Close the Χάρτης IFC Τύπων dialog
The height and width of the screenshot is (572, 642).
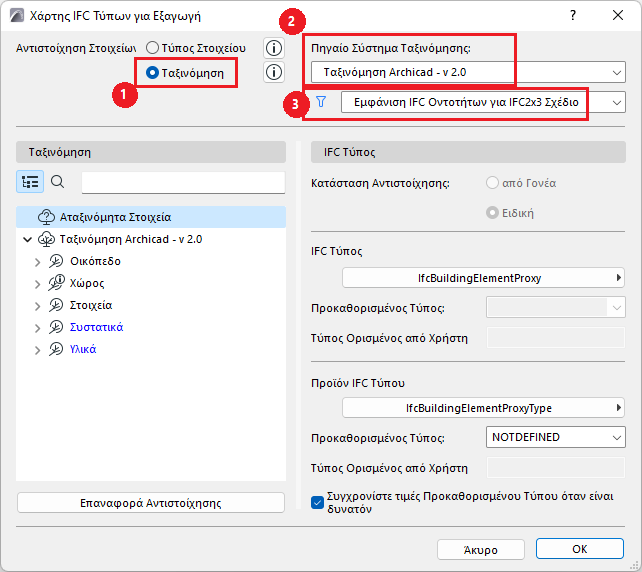618,16
